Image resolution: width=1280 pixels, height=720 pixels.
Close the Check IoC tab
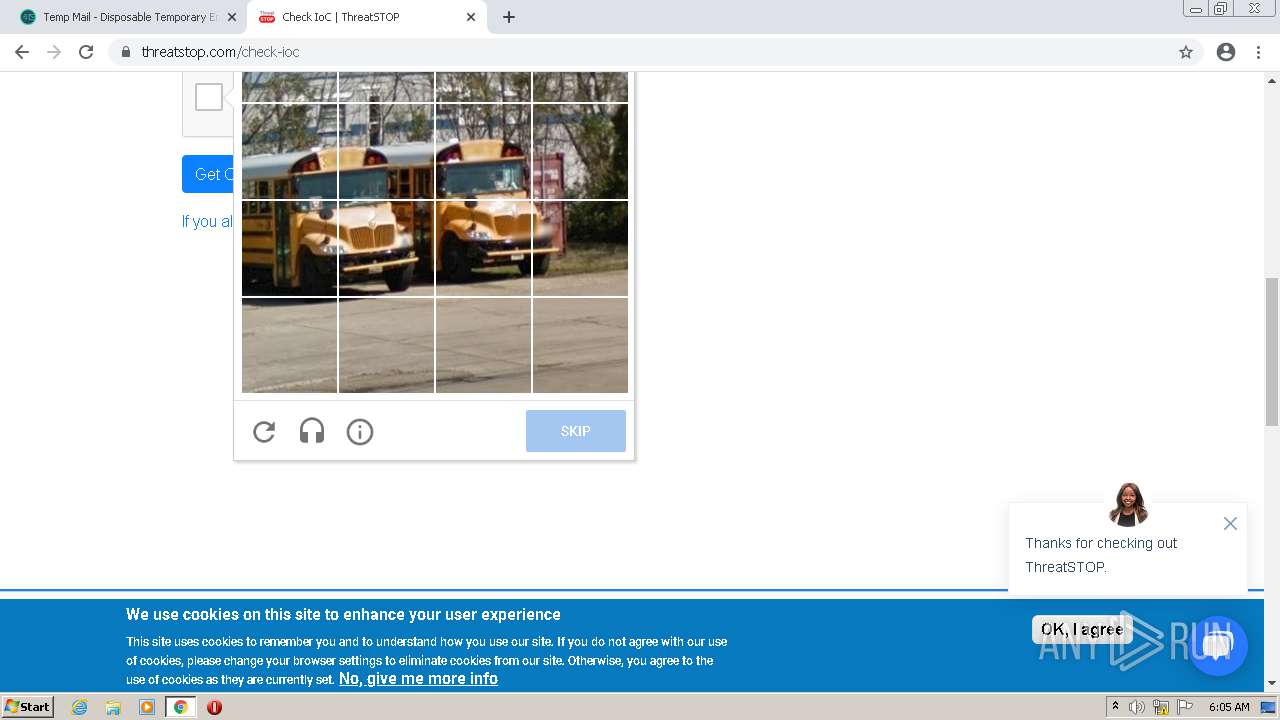point(471,17)
